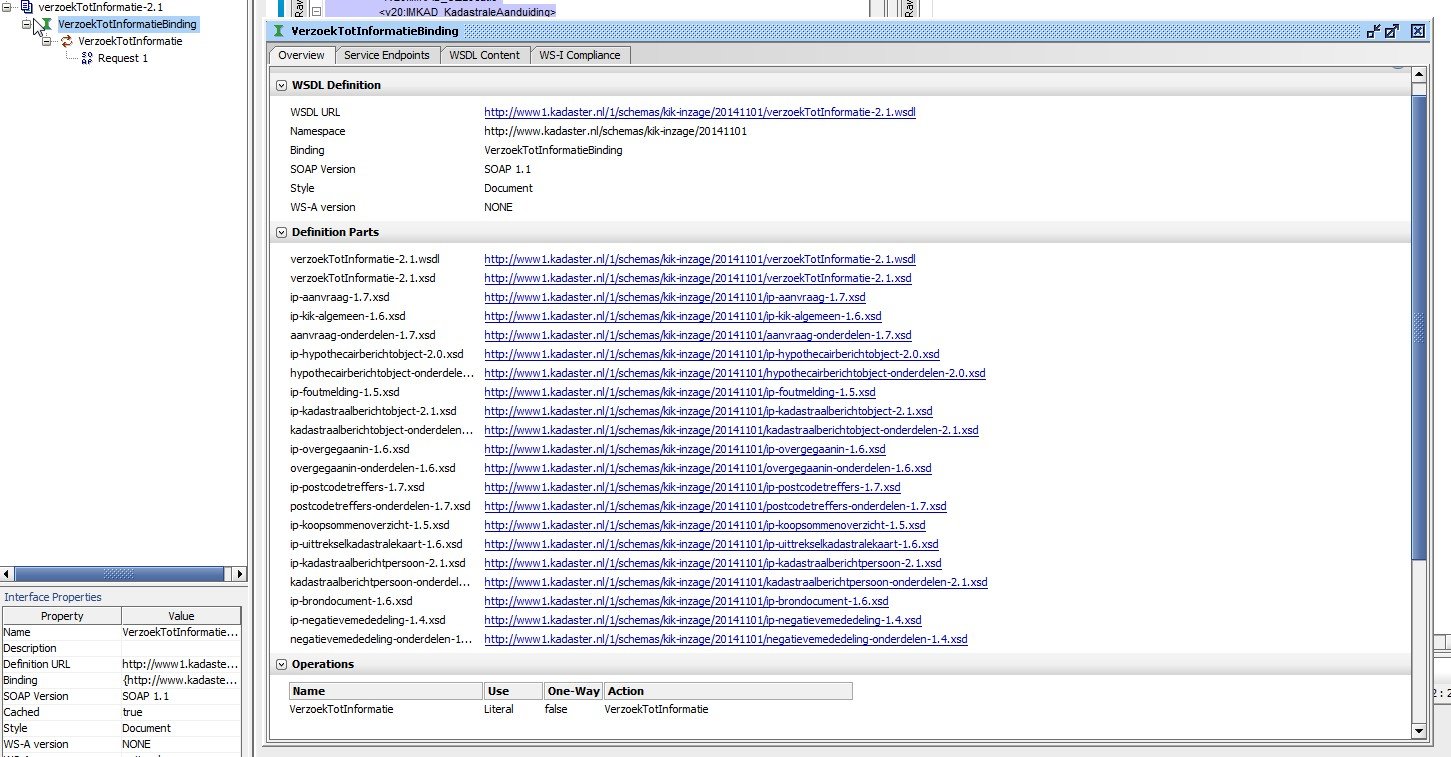The width and height of the screenshot is (1451, 757).
Task: Edit the Description property value field
Action: point(181,648)
